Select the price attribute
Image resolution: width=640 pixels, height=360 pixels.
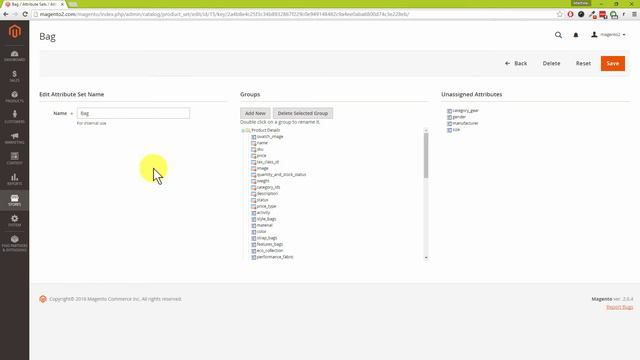[261, 156]
